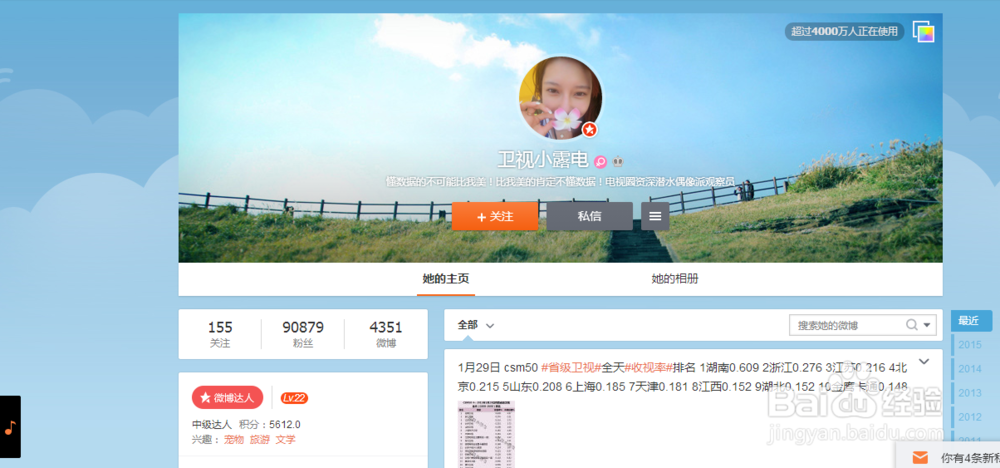This screenshot has width=1000, height=468.
Task: Click the orange mail envelope icon
Action: coord(920,457)
